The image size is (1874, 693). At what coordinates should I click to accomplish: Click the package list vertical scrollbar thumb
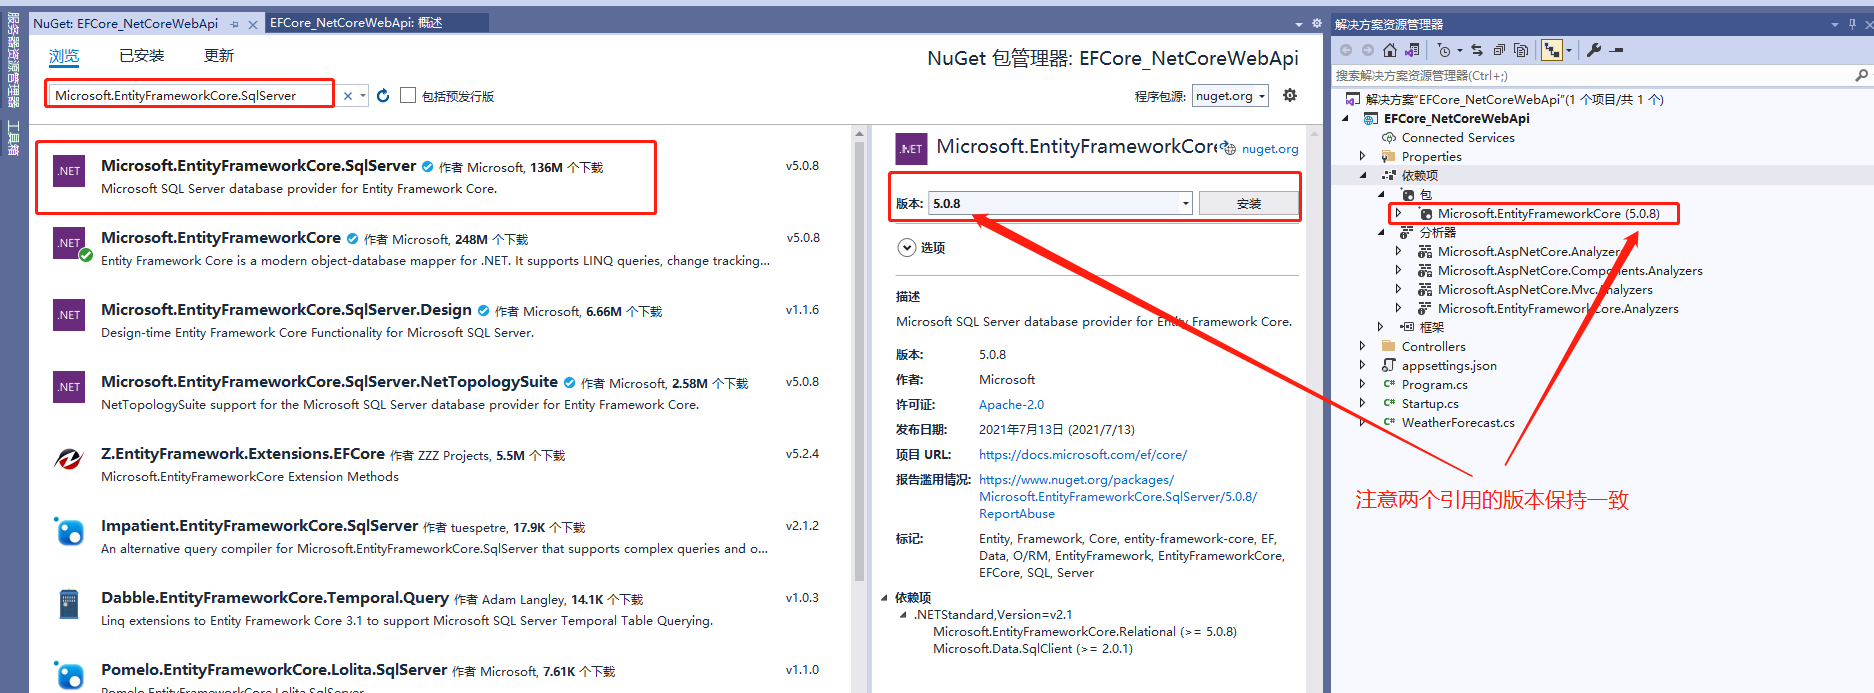tap(859, 360)
